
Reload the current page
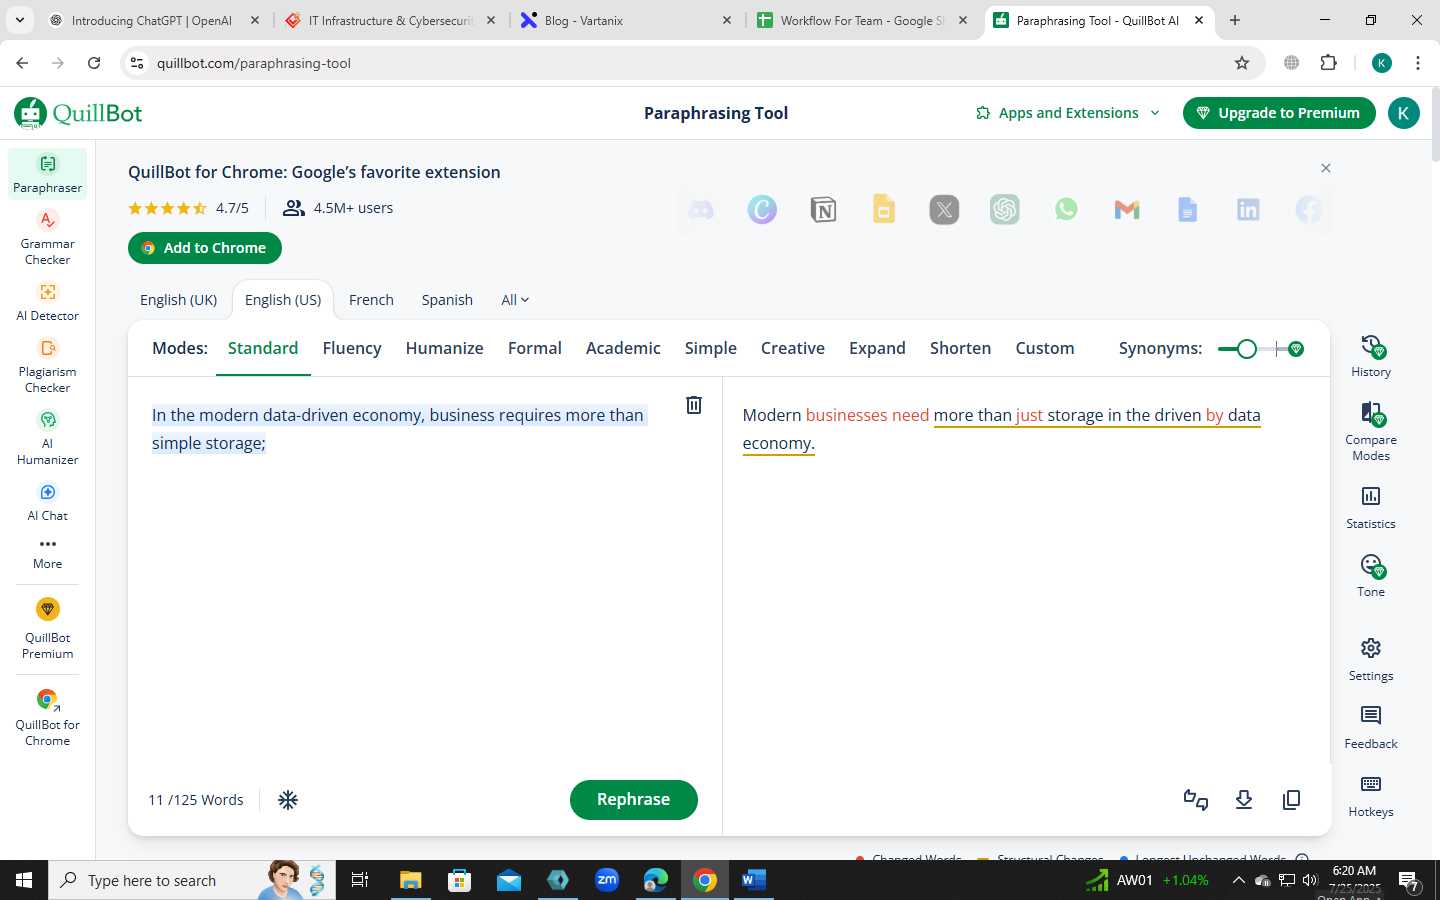pos(94,63)
